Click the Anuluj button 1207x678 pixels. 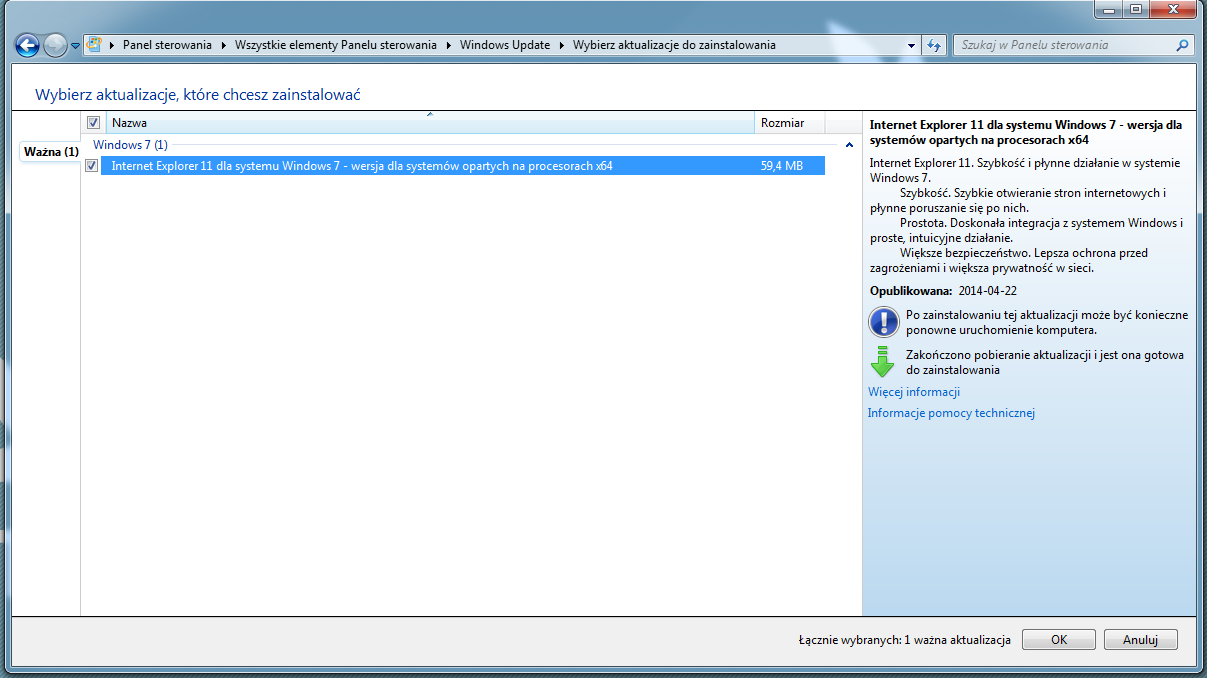pos(1140,640)
